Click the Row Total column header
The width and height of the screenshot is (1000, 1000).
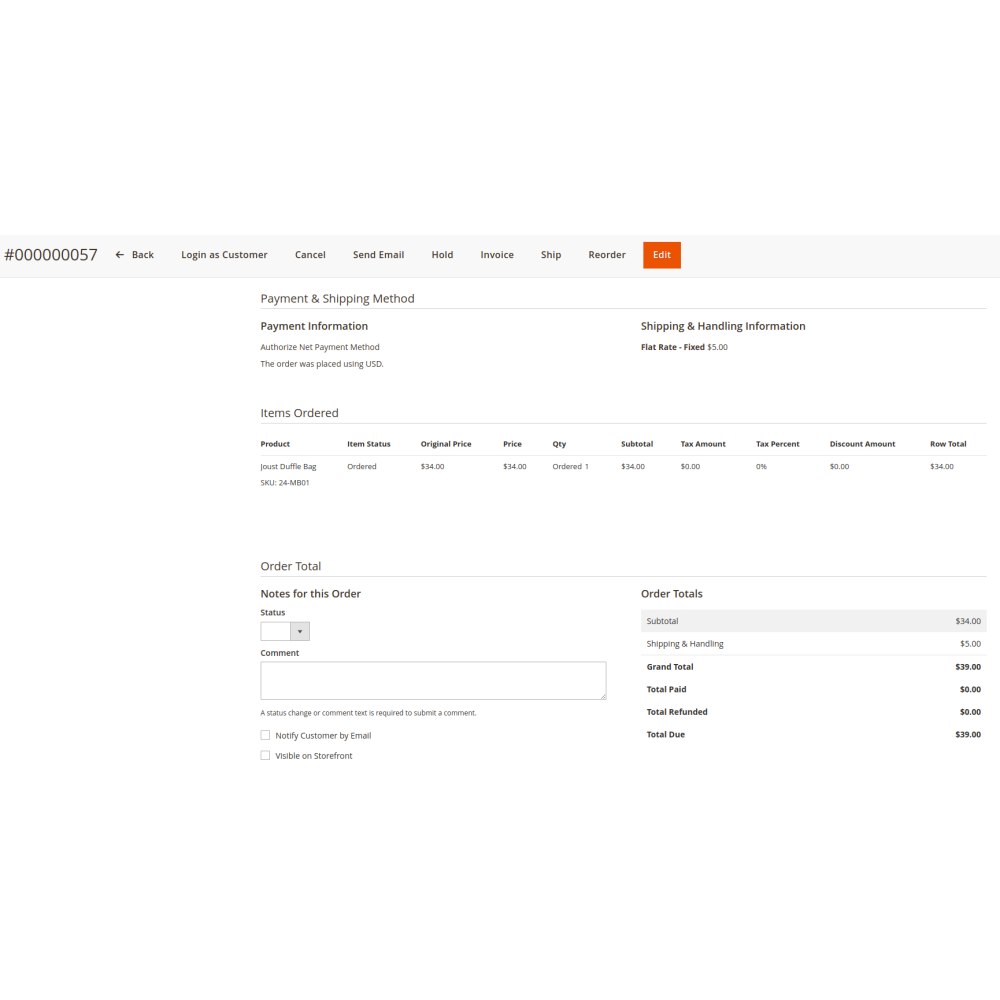point(948,444)
